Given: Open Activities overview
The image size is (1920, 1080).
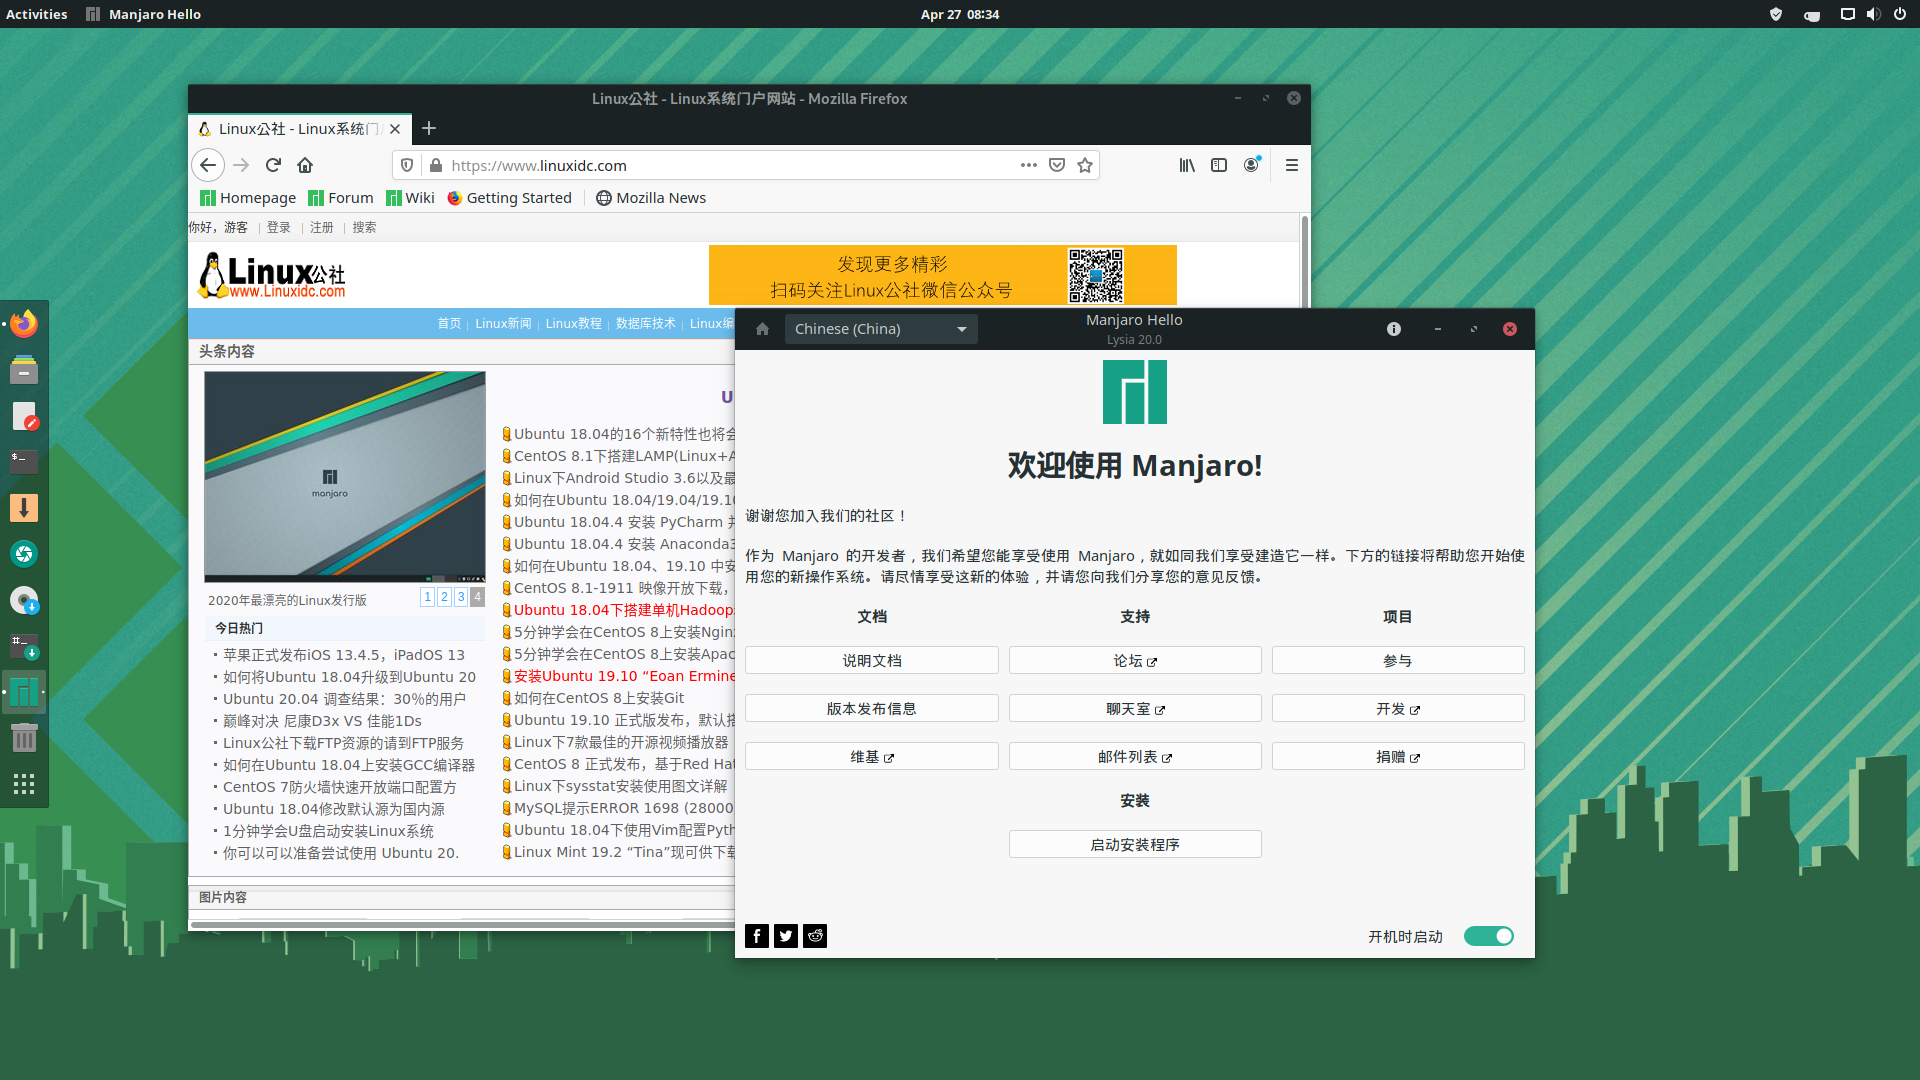Looking at the screenshot, I should pos(37,14).
